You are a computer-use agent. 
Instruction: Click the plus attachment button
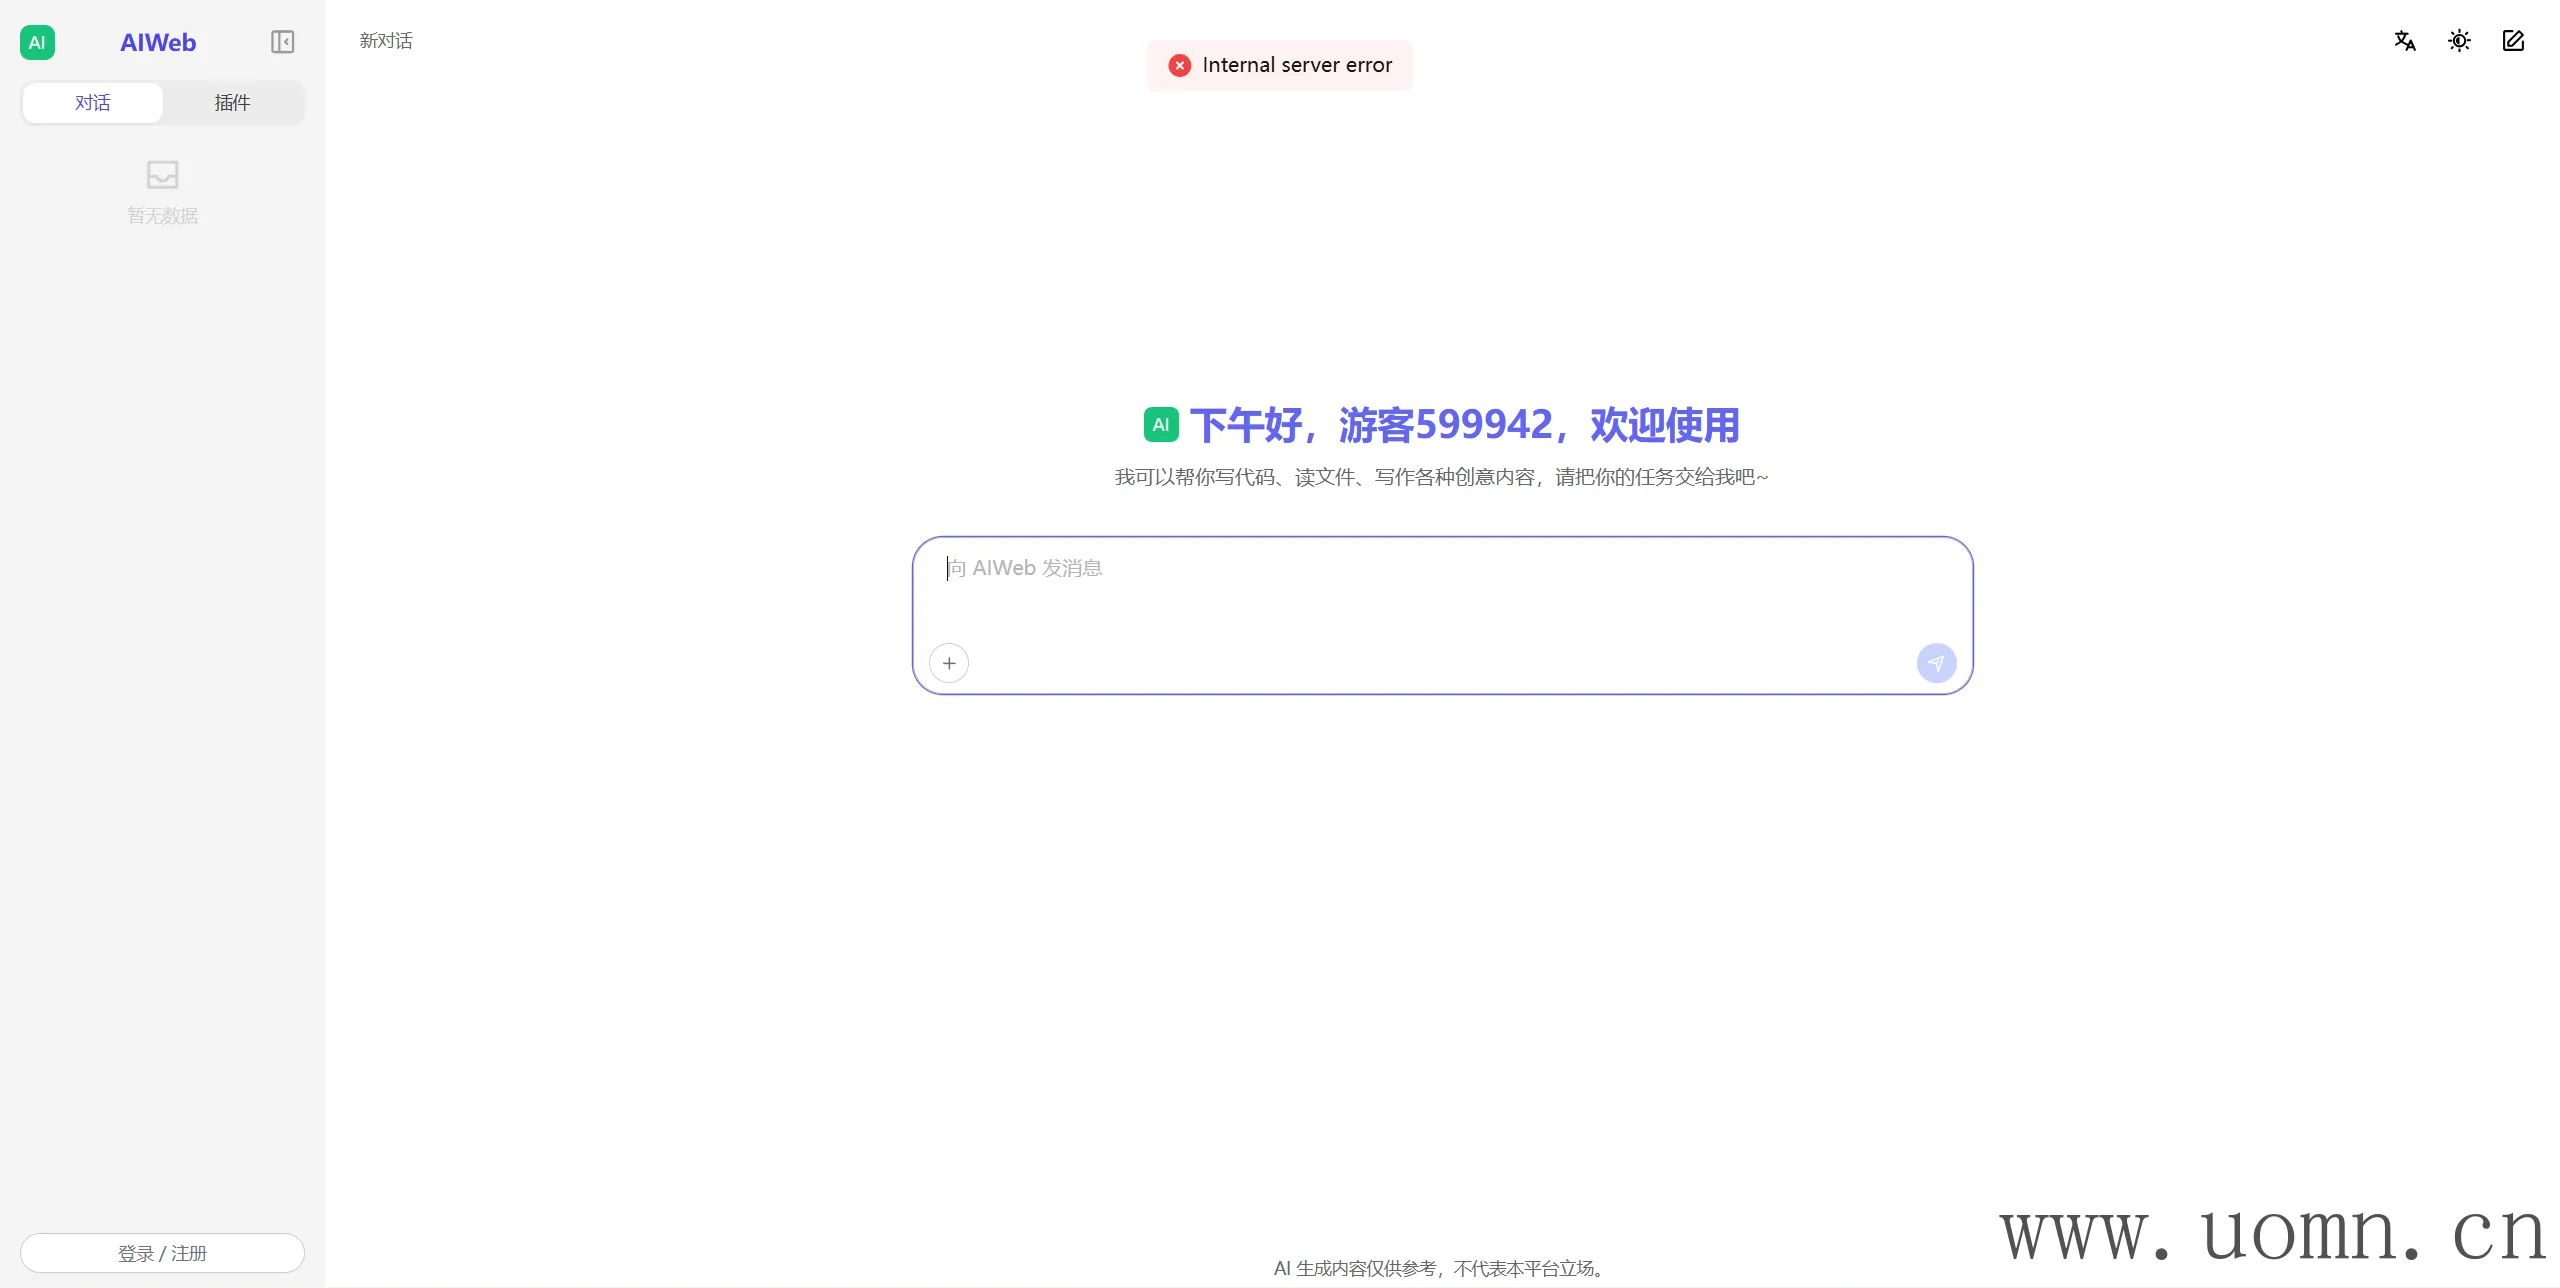(949, 663)
